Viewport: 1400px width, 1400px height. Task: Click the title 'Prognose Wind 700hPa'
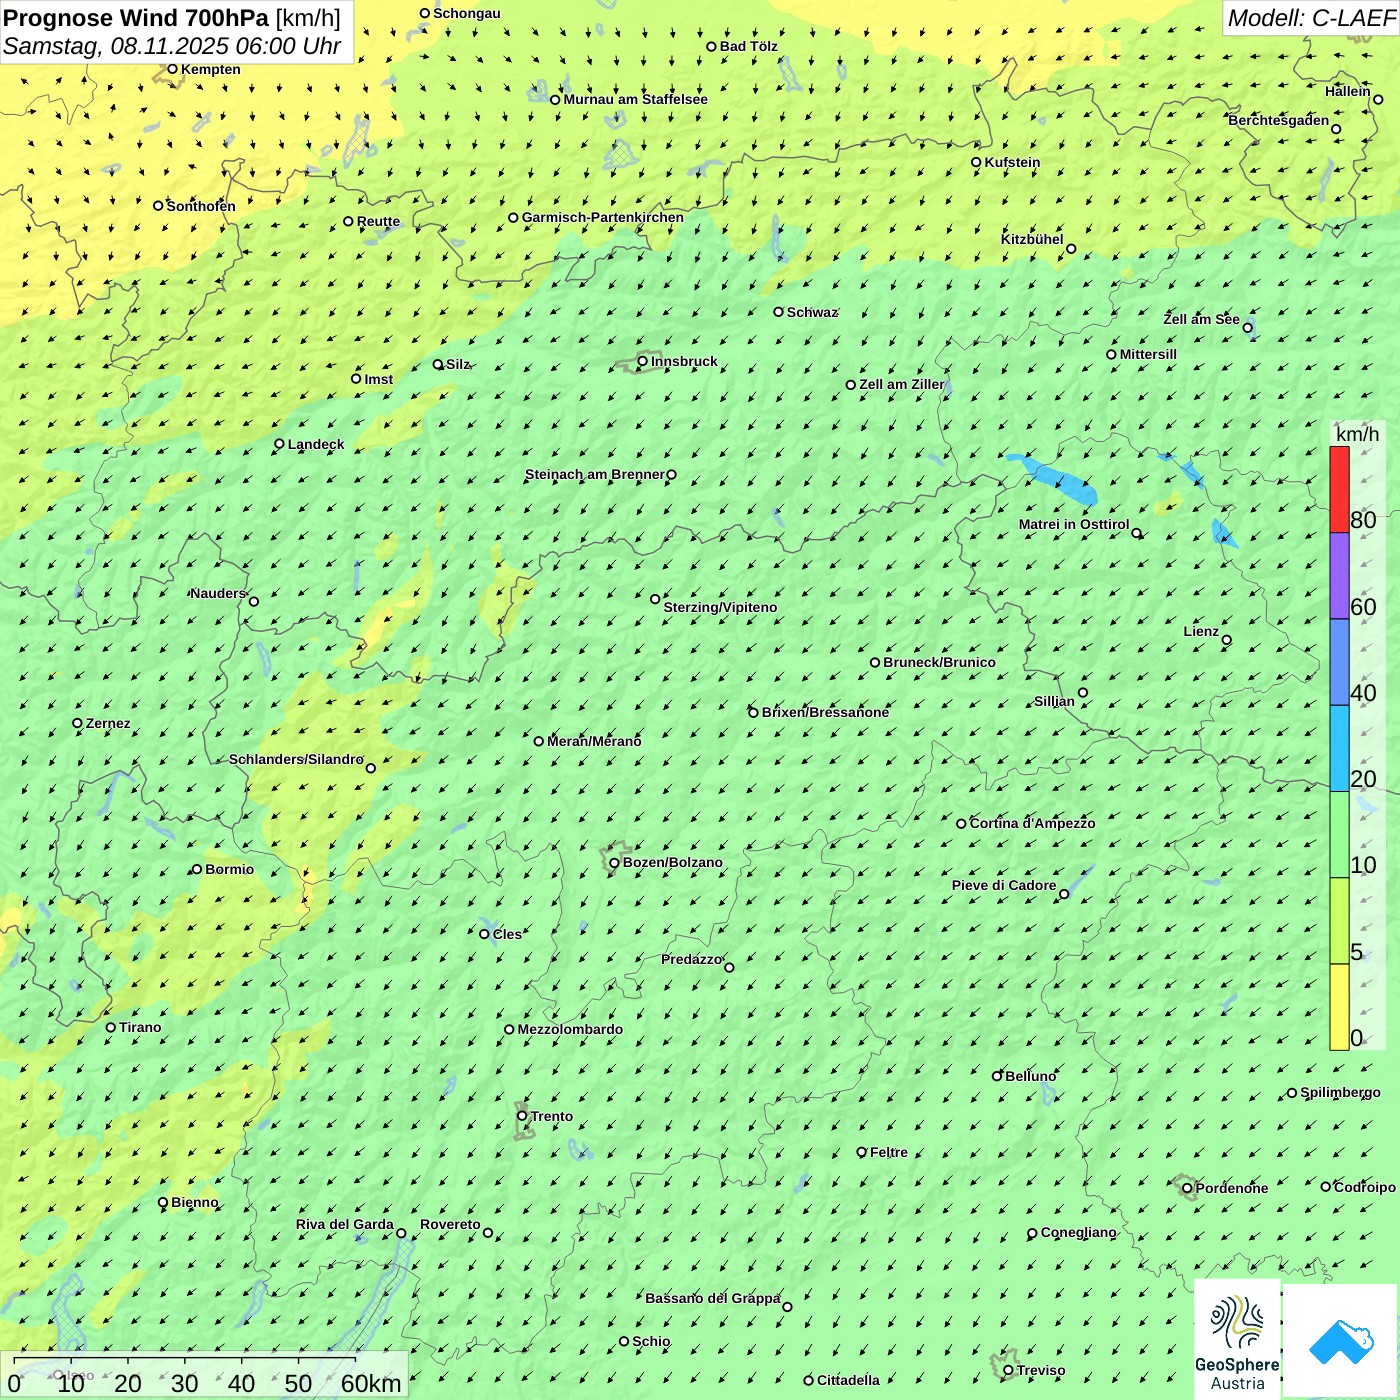pyautogui.click(x=136, y=18)
